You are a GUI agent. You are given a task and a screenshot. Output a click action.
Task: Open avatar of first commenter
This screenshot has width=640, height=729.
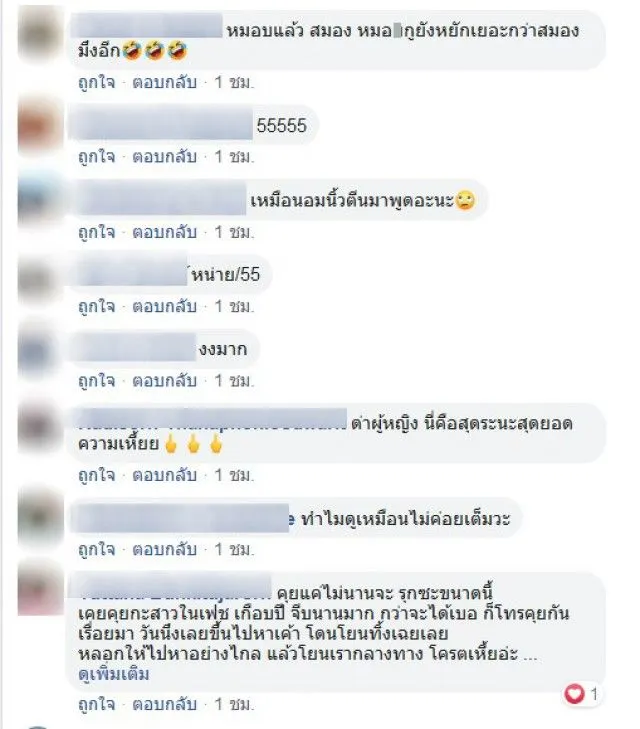click(41, 34)
